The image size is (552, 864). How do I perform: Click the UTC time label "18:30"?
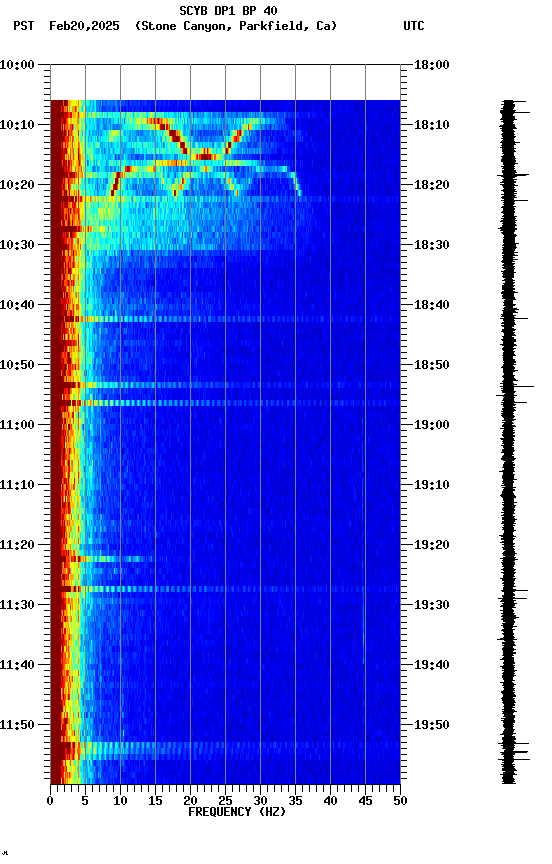pyautogui.click(x=432, y=245)
